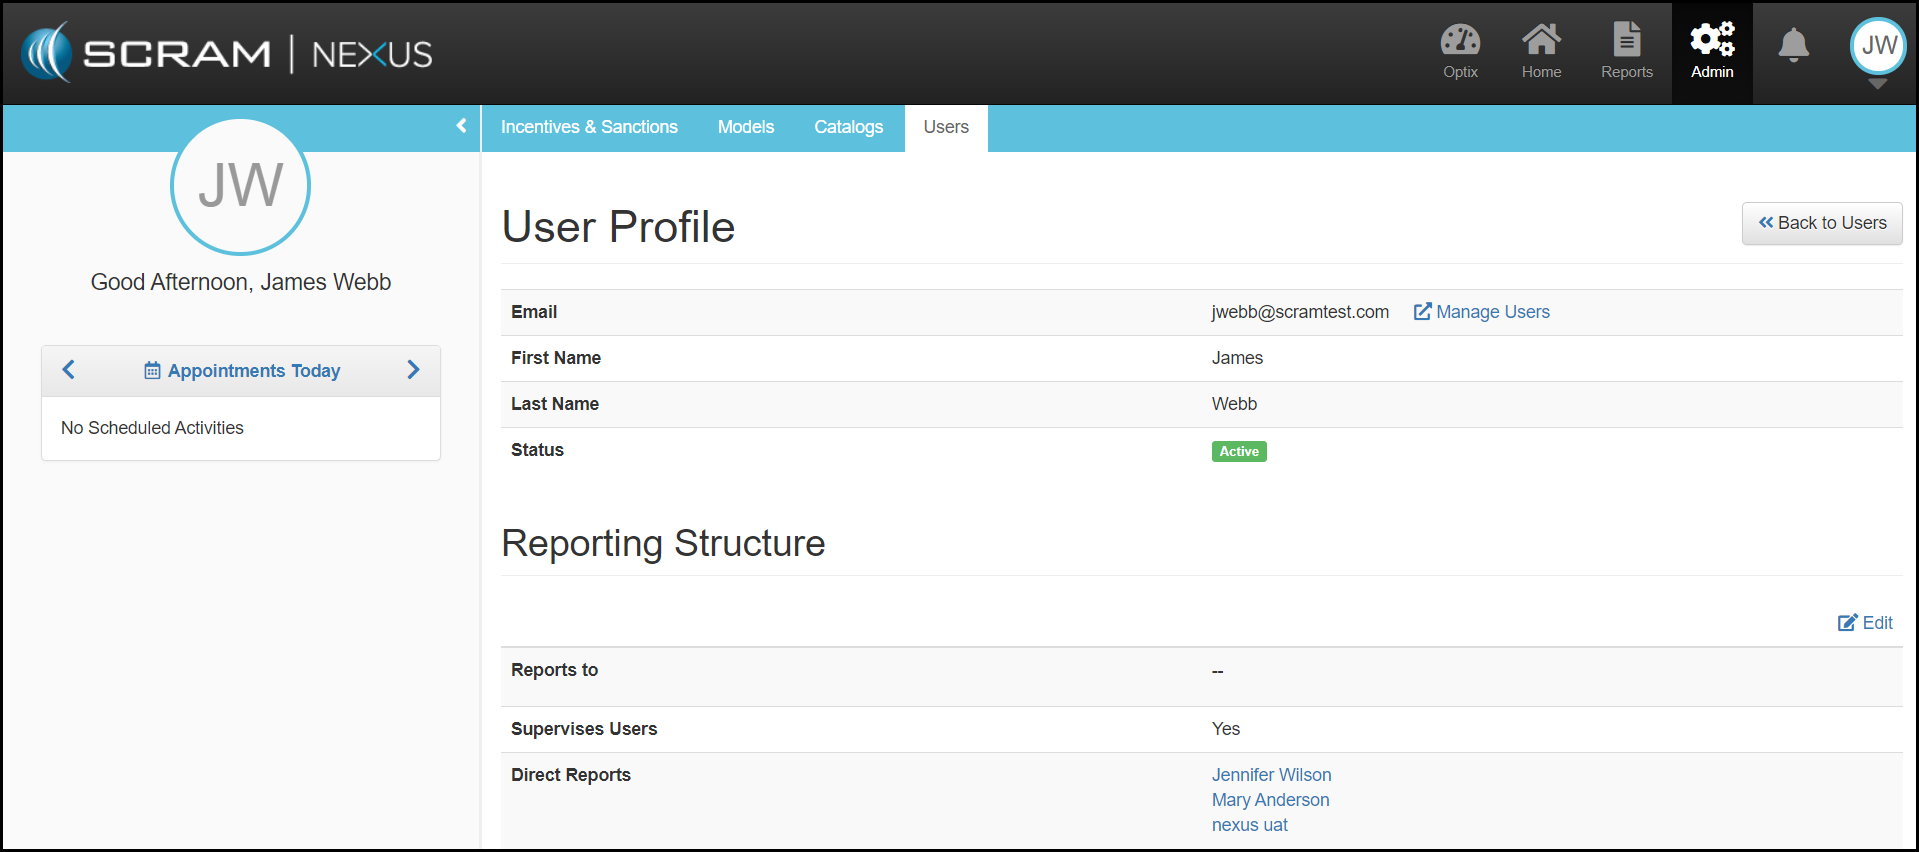Image resolution: width=1919 pixels, height=852 pixels.
Task: Open Jennifer Wilson's profile link
Action: click(1271, 775)
